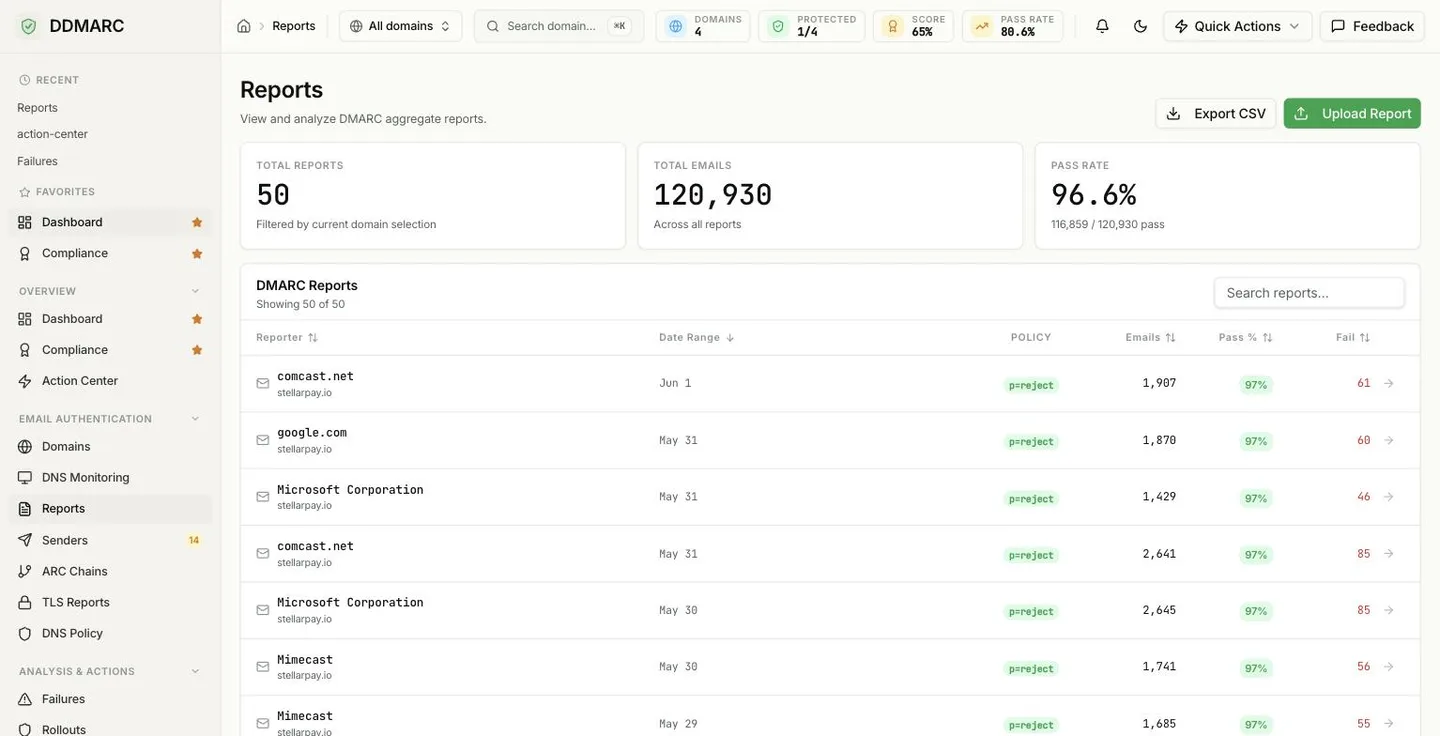Toggle dark mode moon icon
The height and width of the screenshot is (736, 1440).
tap(1140, 26)
